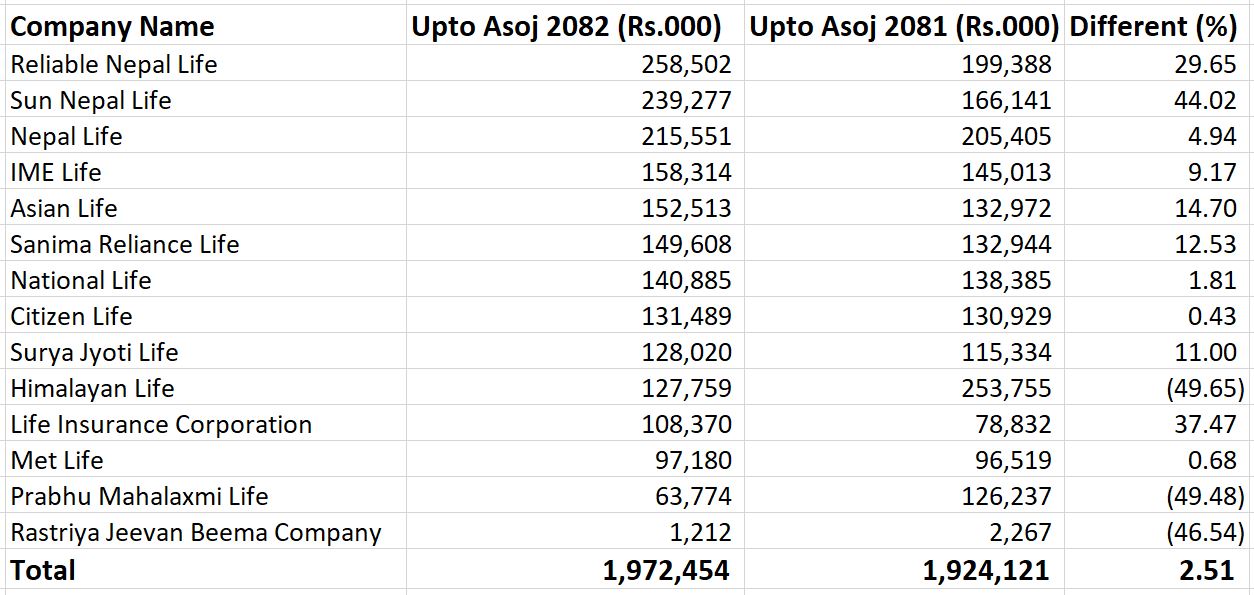
Task: Click IME Life's 9.17 percent cell
Action: (x=1212, y=173)
